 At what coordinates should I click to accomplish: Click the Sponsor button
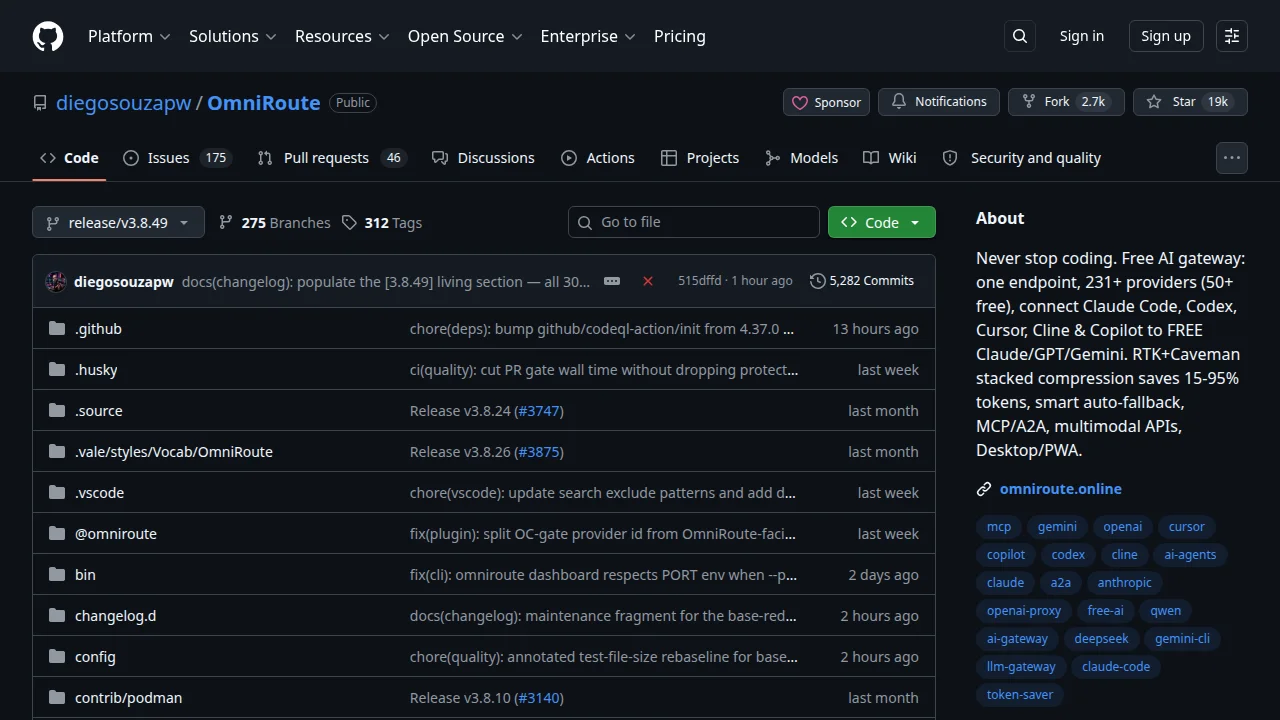coord(826,102)
